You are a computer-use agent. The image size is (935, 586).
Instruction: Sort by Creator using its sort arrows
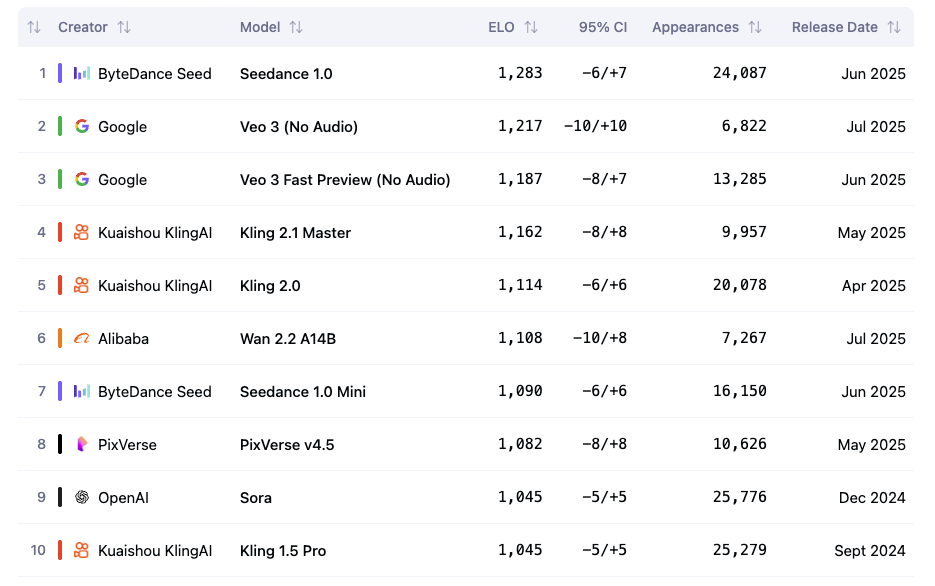(124, 27)
